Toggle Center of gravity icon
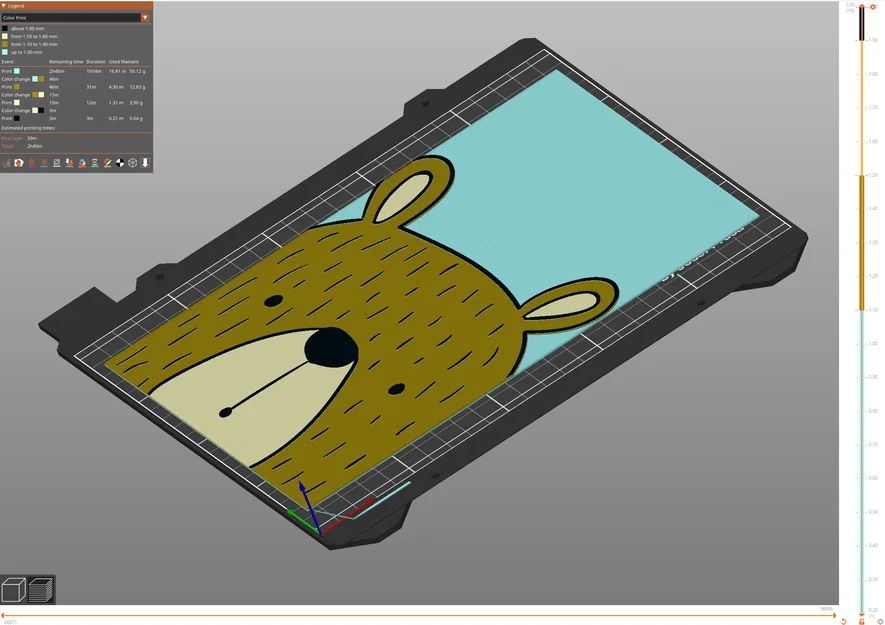This screenshot has height=625, width=885. coord(120,163)
